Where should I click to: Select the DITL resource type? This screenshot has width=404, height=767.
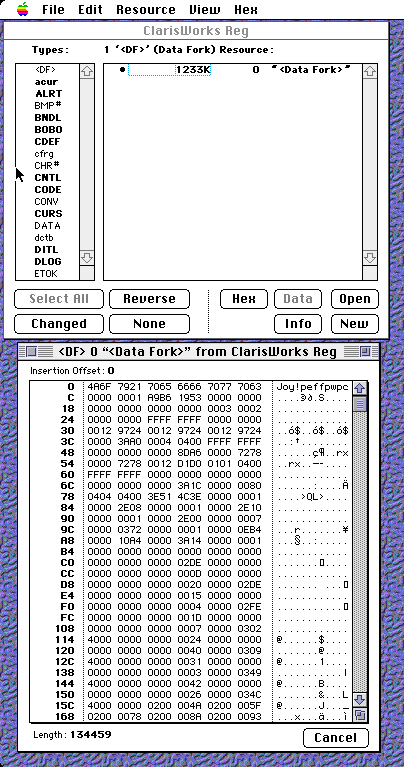click(46, 249)
